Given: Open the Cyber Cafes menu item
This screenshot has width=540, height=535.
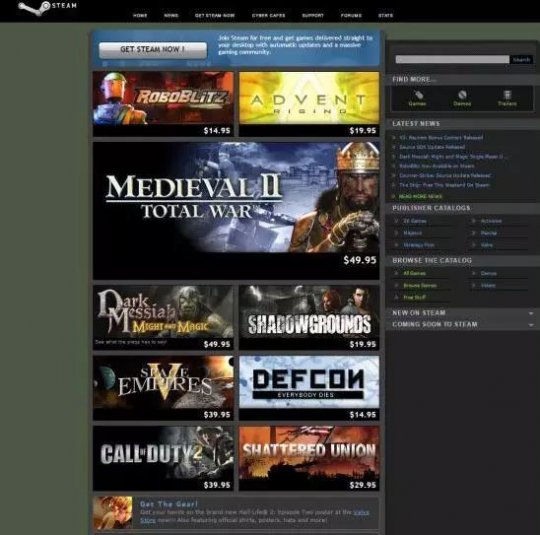Looking at the screenshot, I should pos(269,16).
